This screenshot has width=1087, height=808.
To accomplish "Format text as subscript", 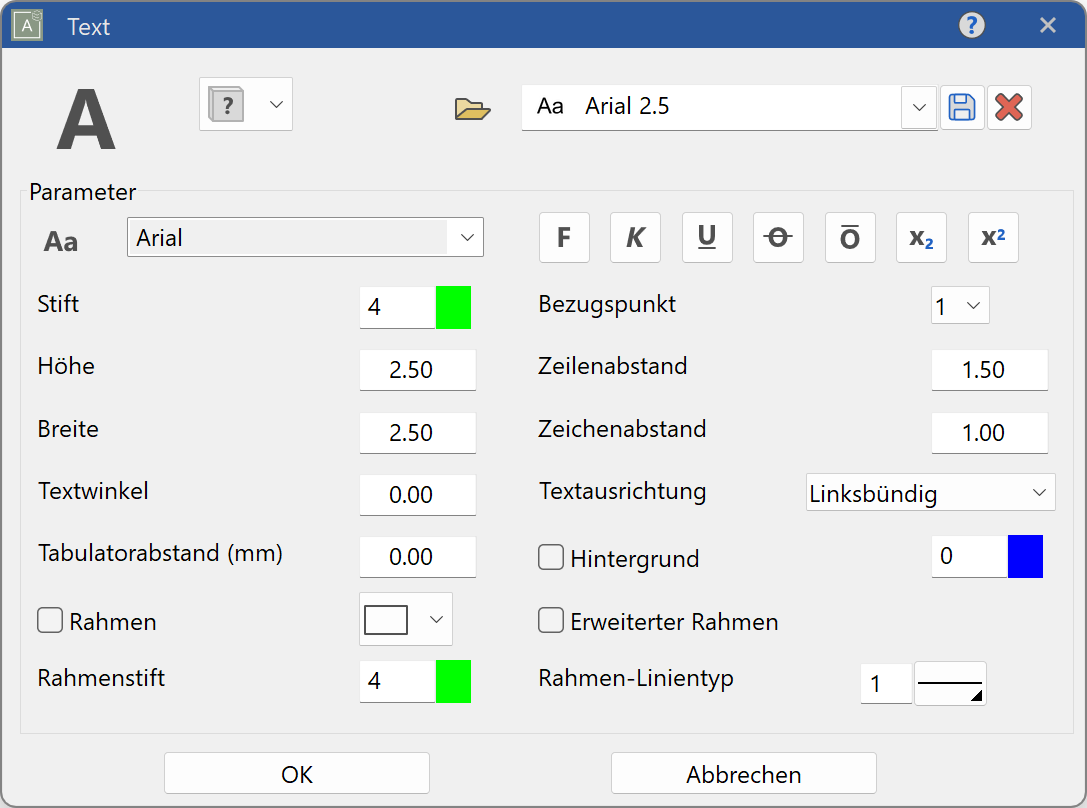I will tap(921, 237).
